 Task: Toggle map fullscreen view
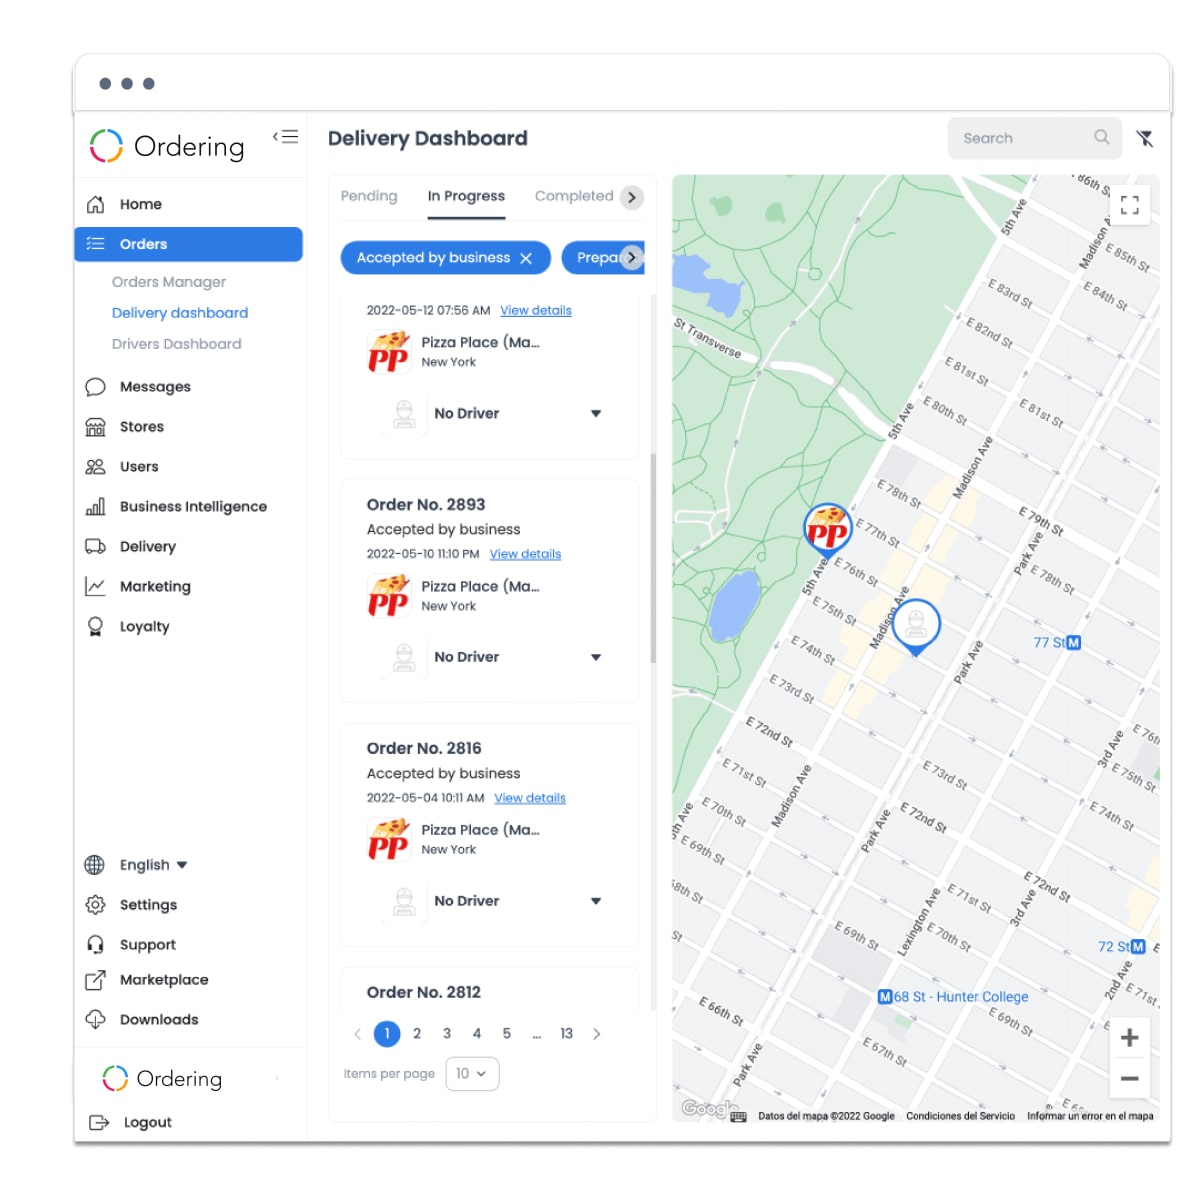1130,205
